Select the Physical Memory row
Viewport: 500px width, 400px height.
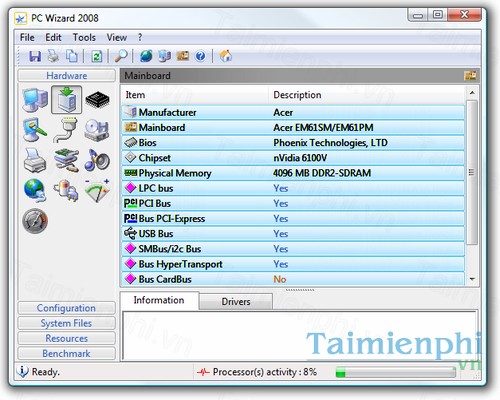coord(293,173)
